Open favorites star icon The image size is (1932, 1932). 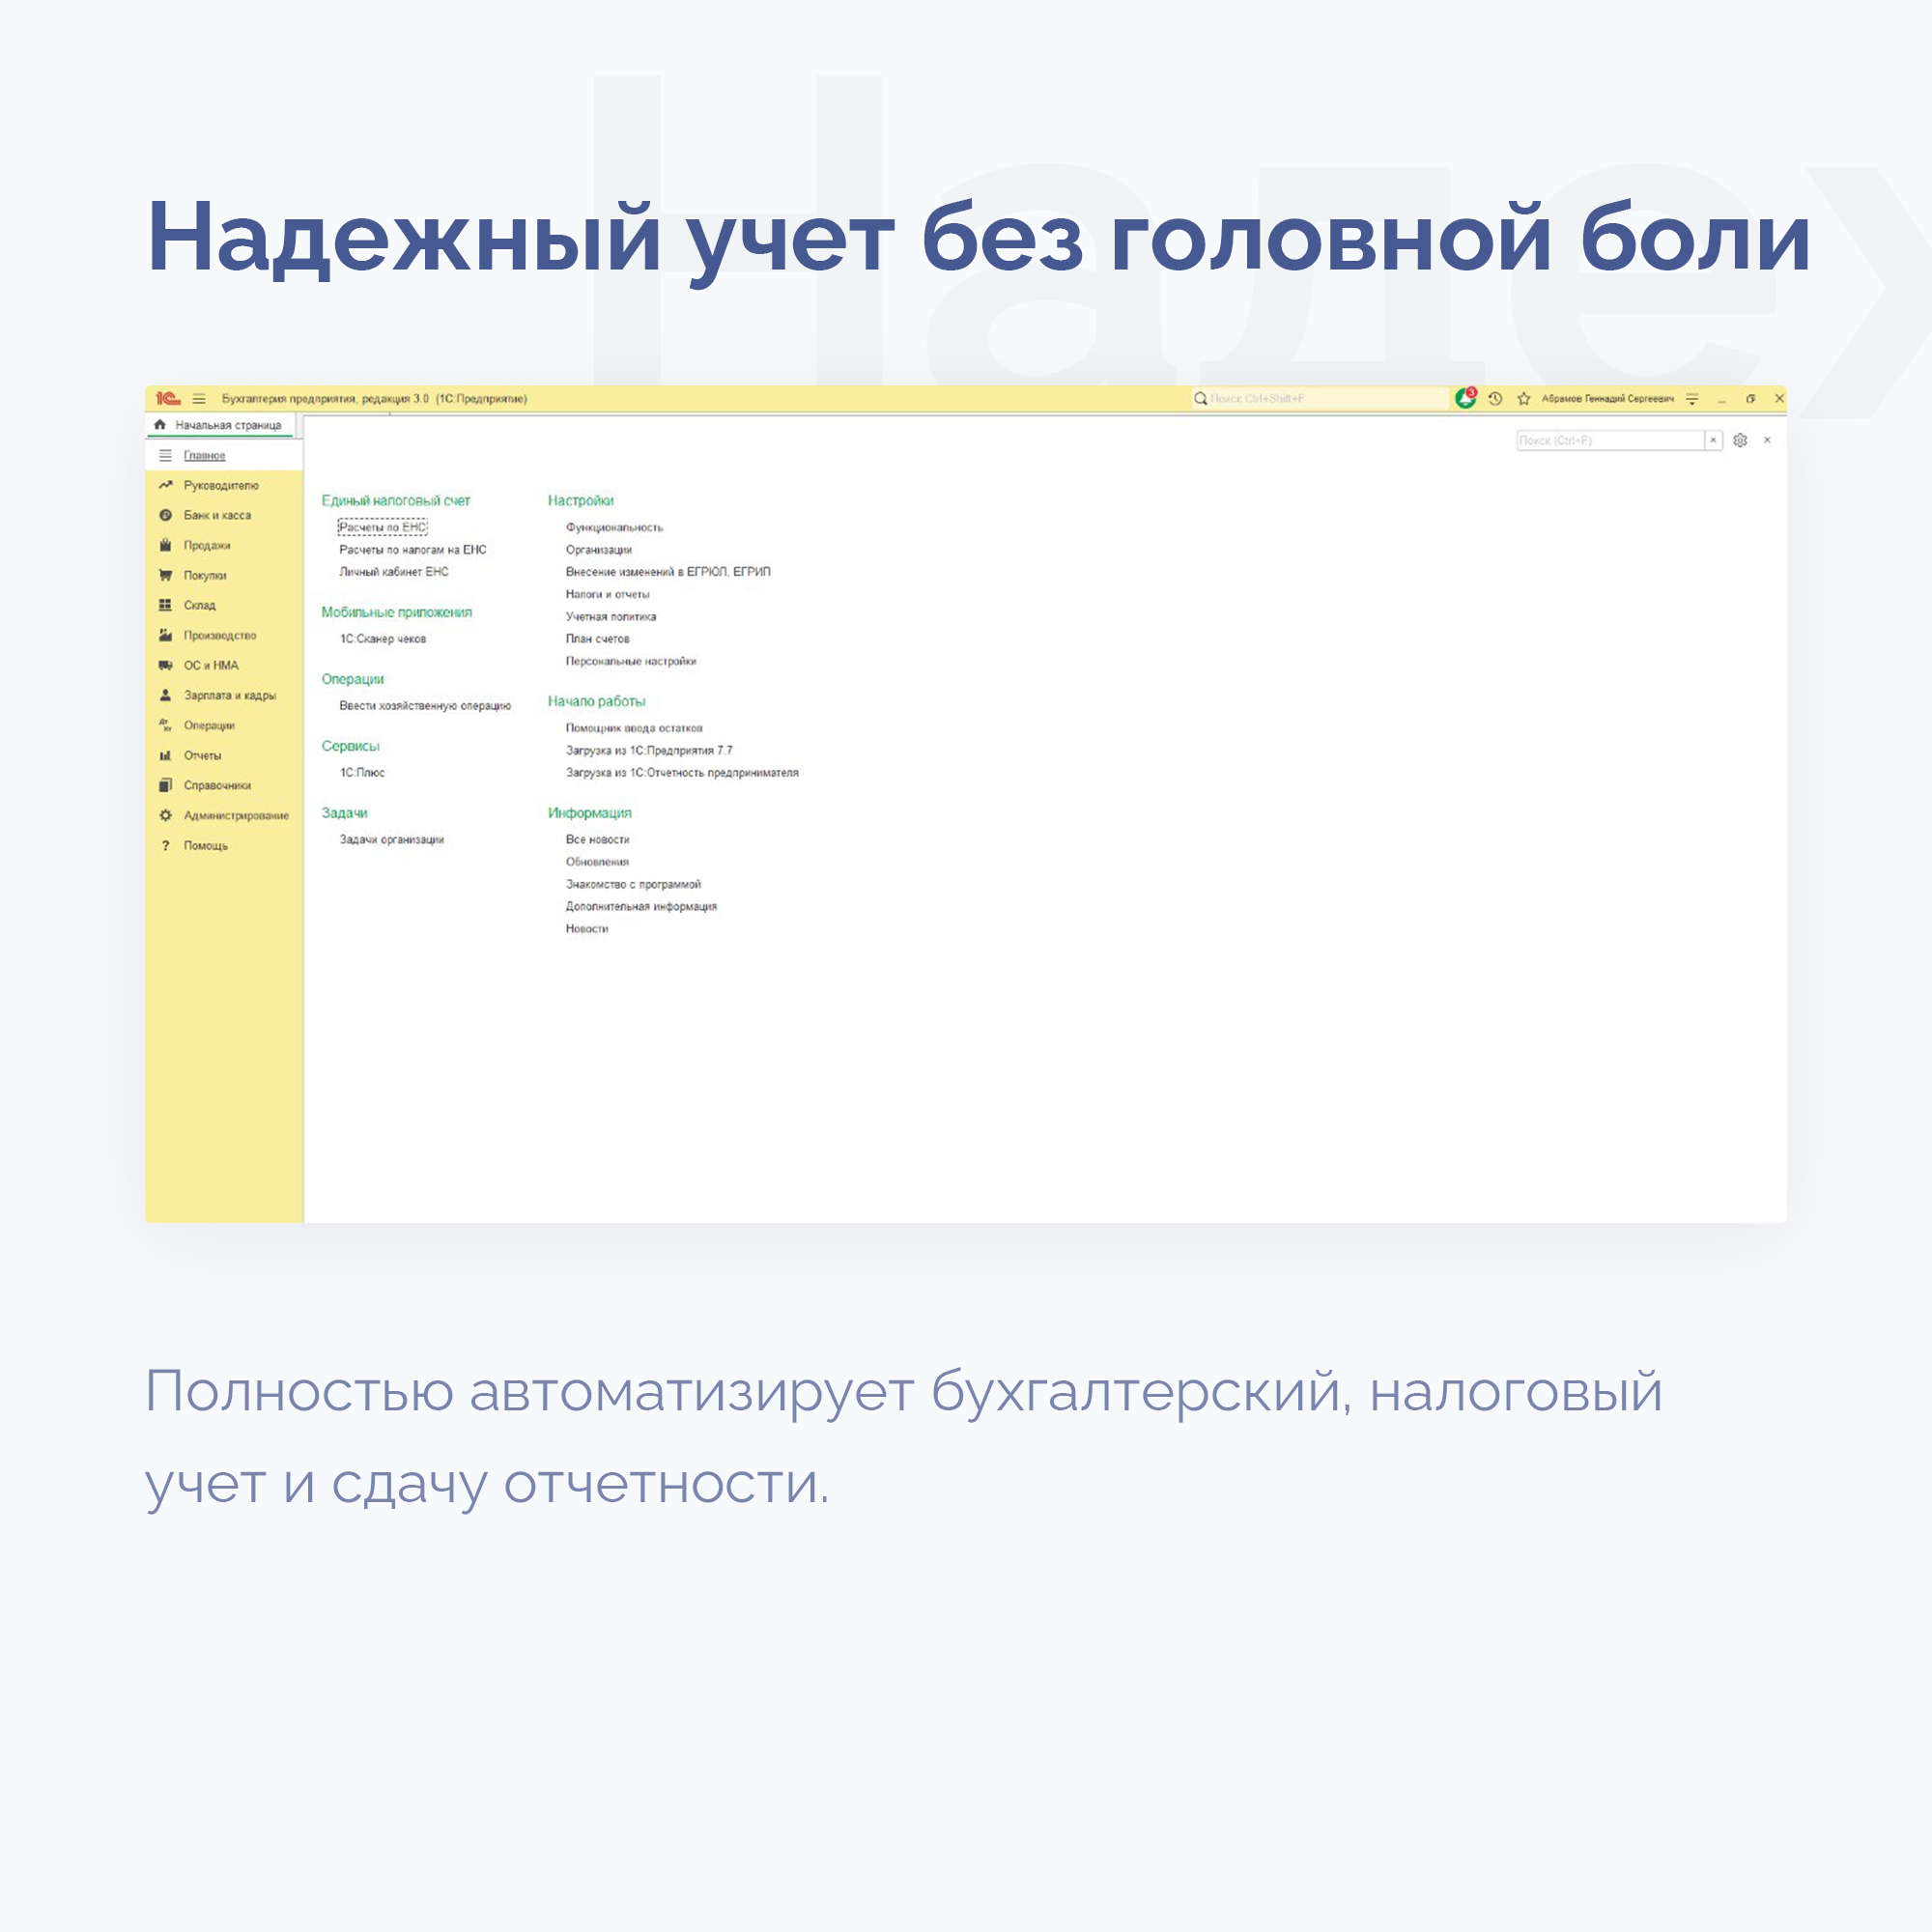click(1524, 398)
